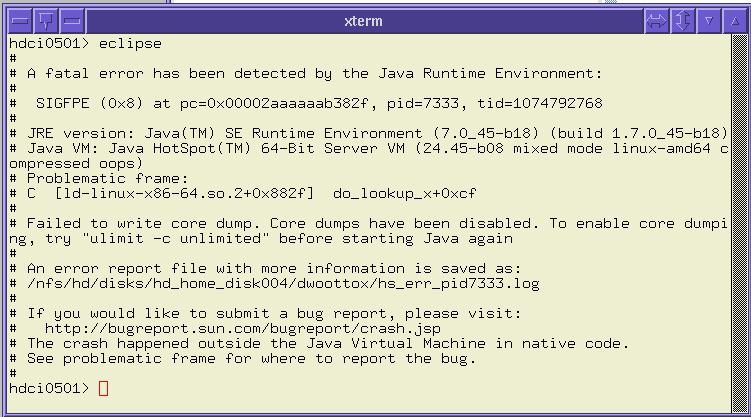Maximize window vertically with up-down arrow icon
The image size is (751, 417).
683,20
